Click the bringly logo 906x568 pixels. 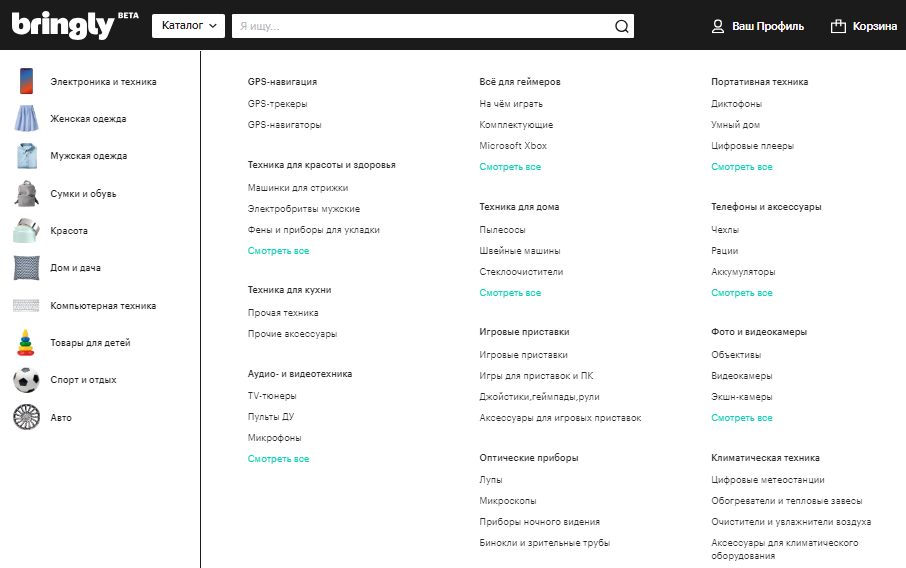[75, 25]
